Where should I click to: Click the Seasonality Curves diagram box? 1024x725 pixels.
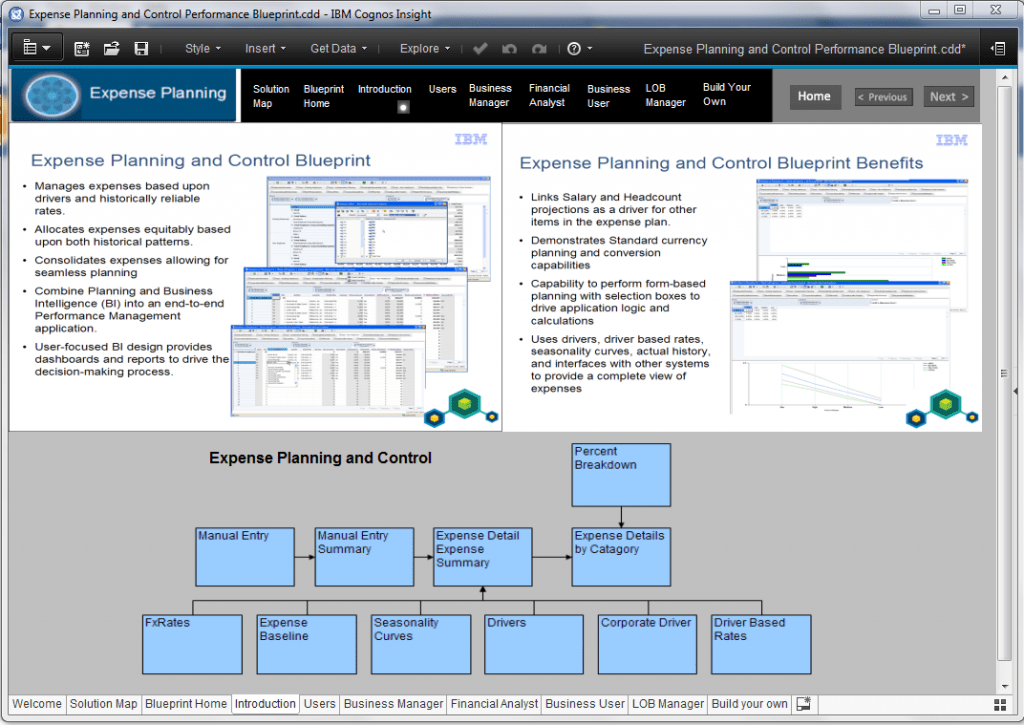pos(421,644)
